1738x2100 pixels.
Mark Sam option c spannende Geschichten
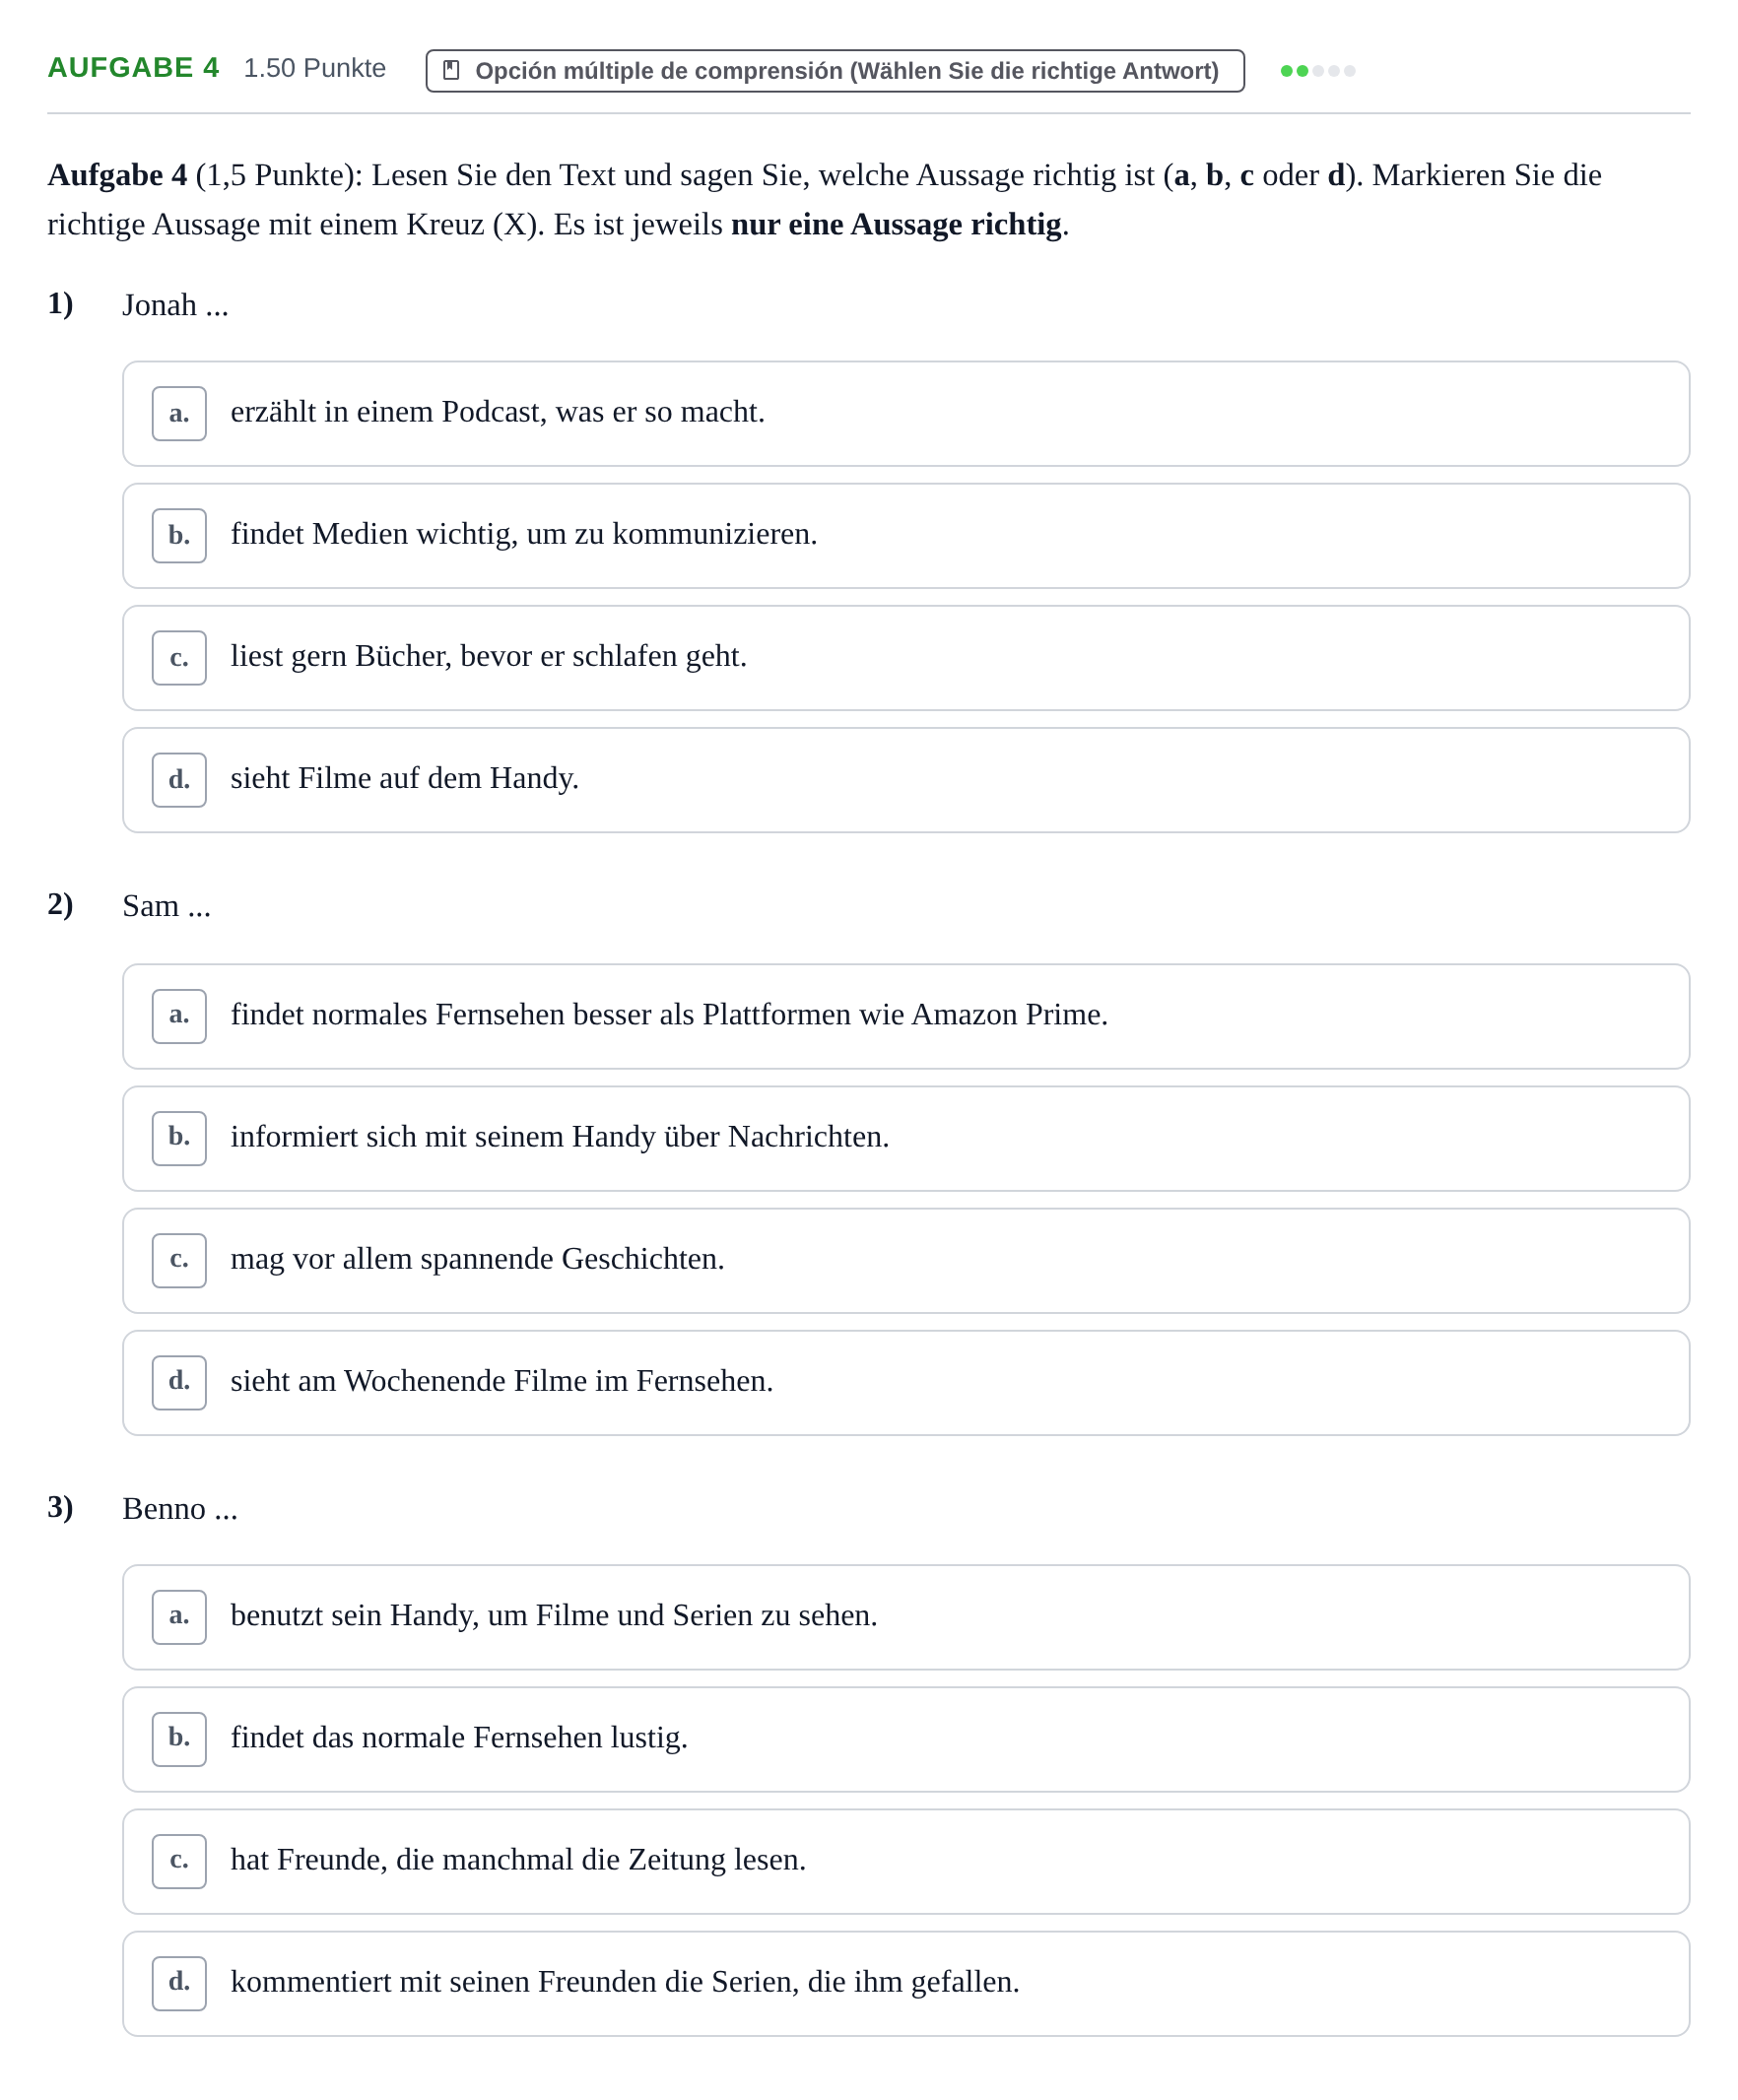[x=905, y=1260]
